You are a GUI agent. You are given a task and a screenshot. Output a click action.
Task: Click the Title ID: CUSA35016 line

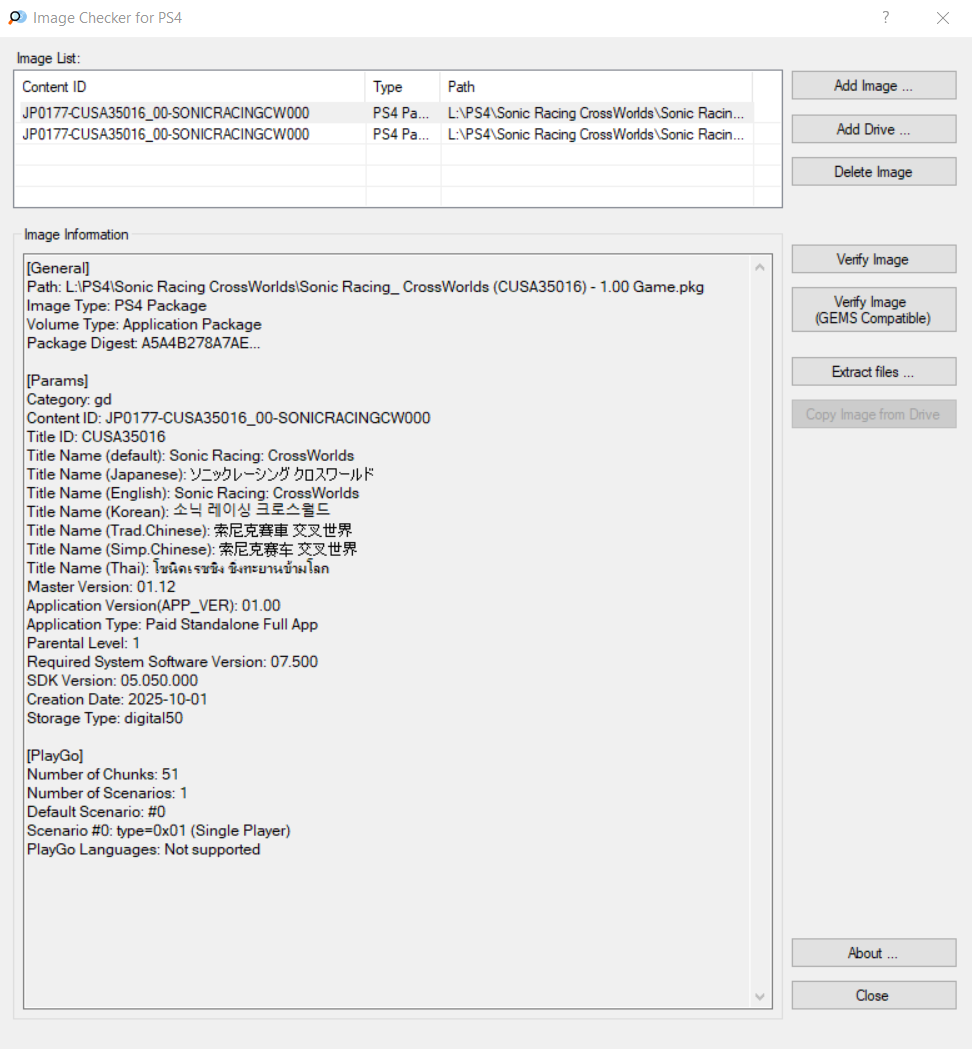point(96,437)
